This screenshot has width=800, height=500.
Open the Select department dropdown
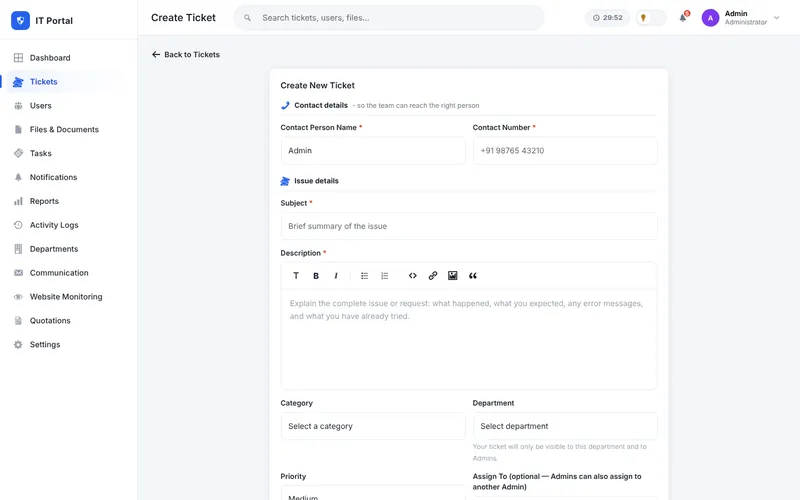point(565,426)
